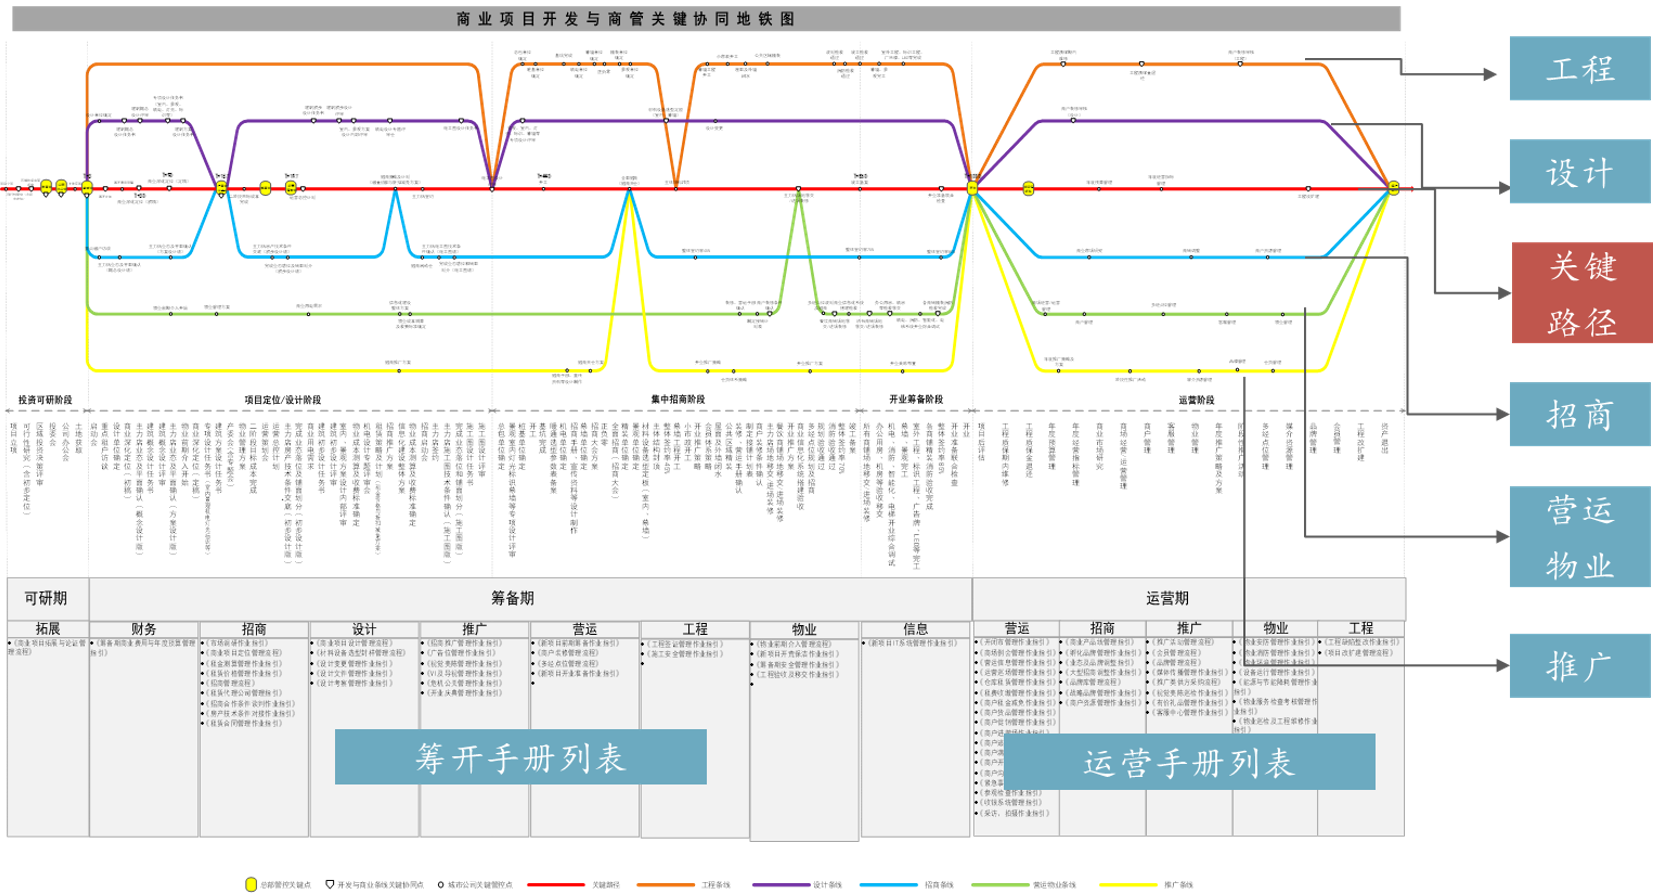Select the 运营期 phase header
Screen dimensions: 1659x895
tap(1167, 598)
